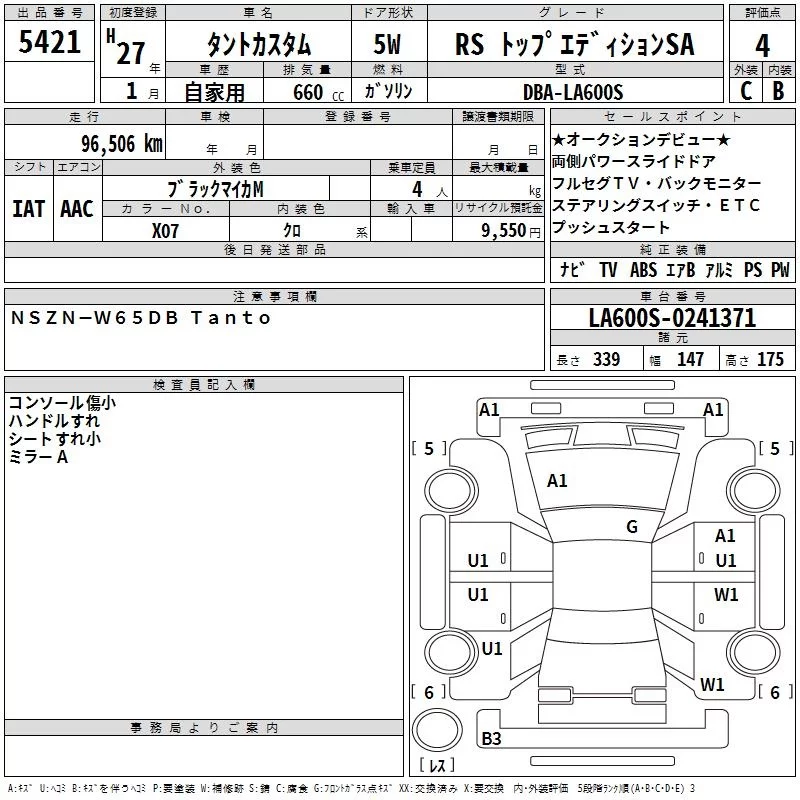The height and width of the screenshot is (800, 800).
Task: Select the color number X07
Action: pos(165,231)
